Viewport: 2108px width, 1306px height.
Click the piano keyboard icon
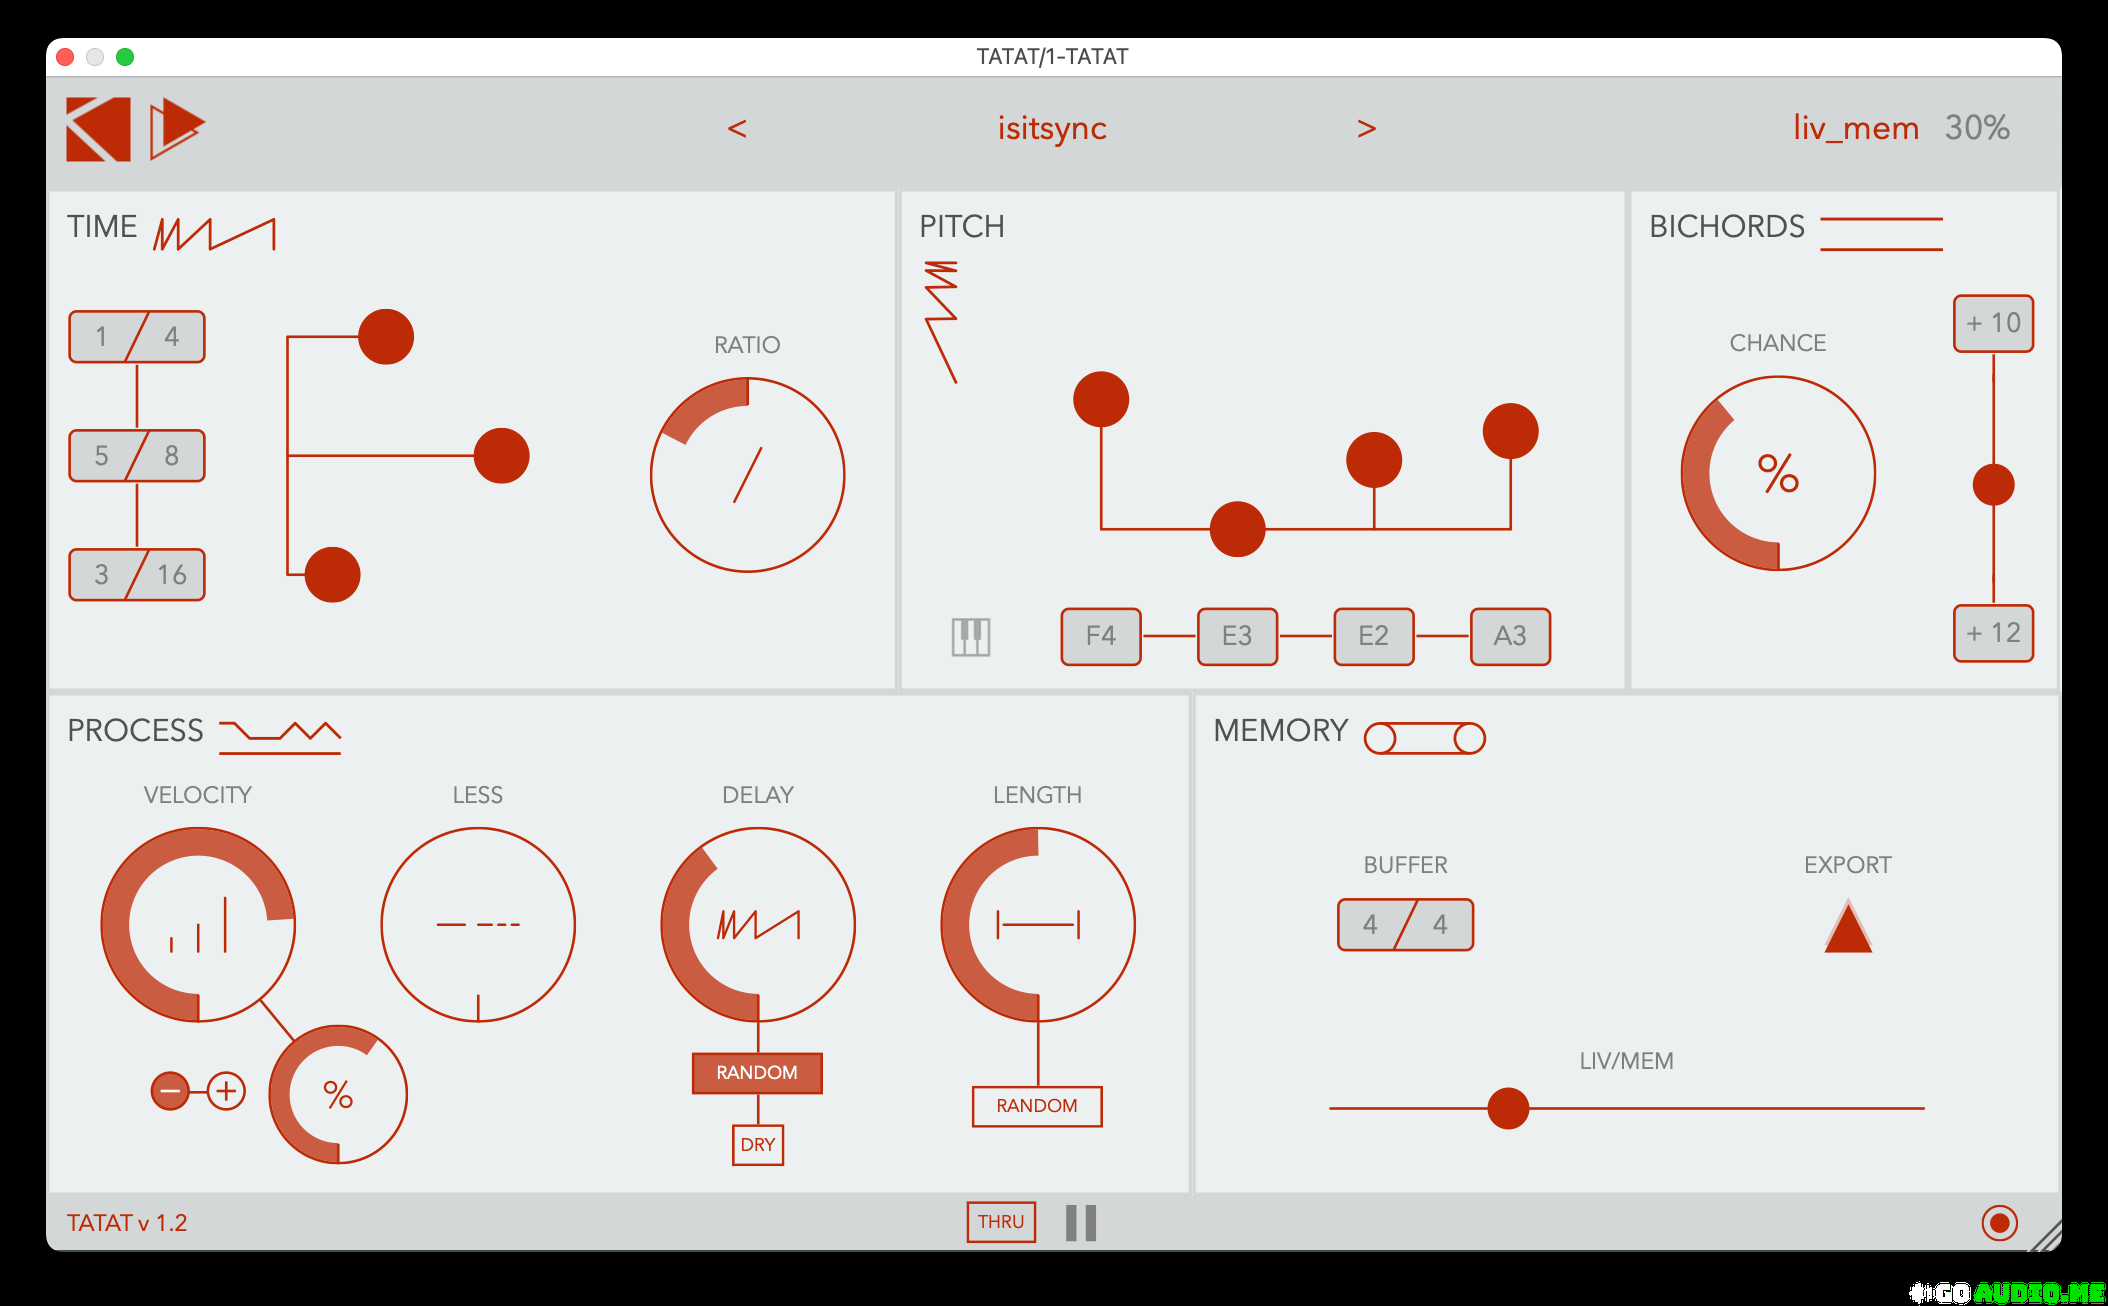click(x=971, y=637)
